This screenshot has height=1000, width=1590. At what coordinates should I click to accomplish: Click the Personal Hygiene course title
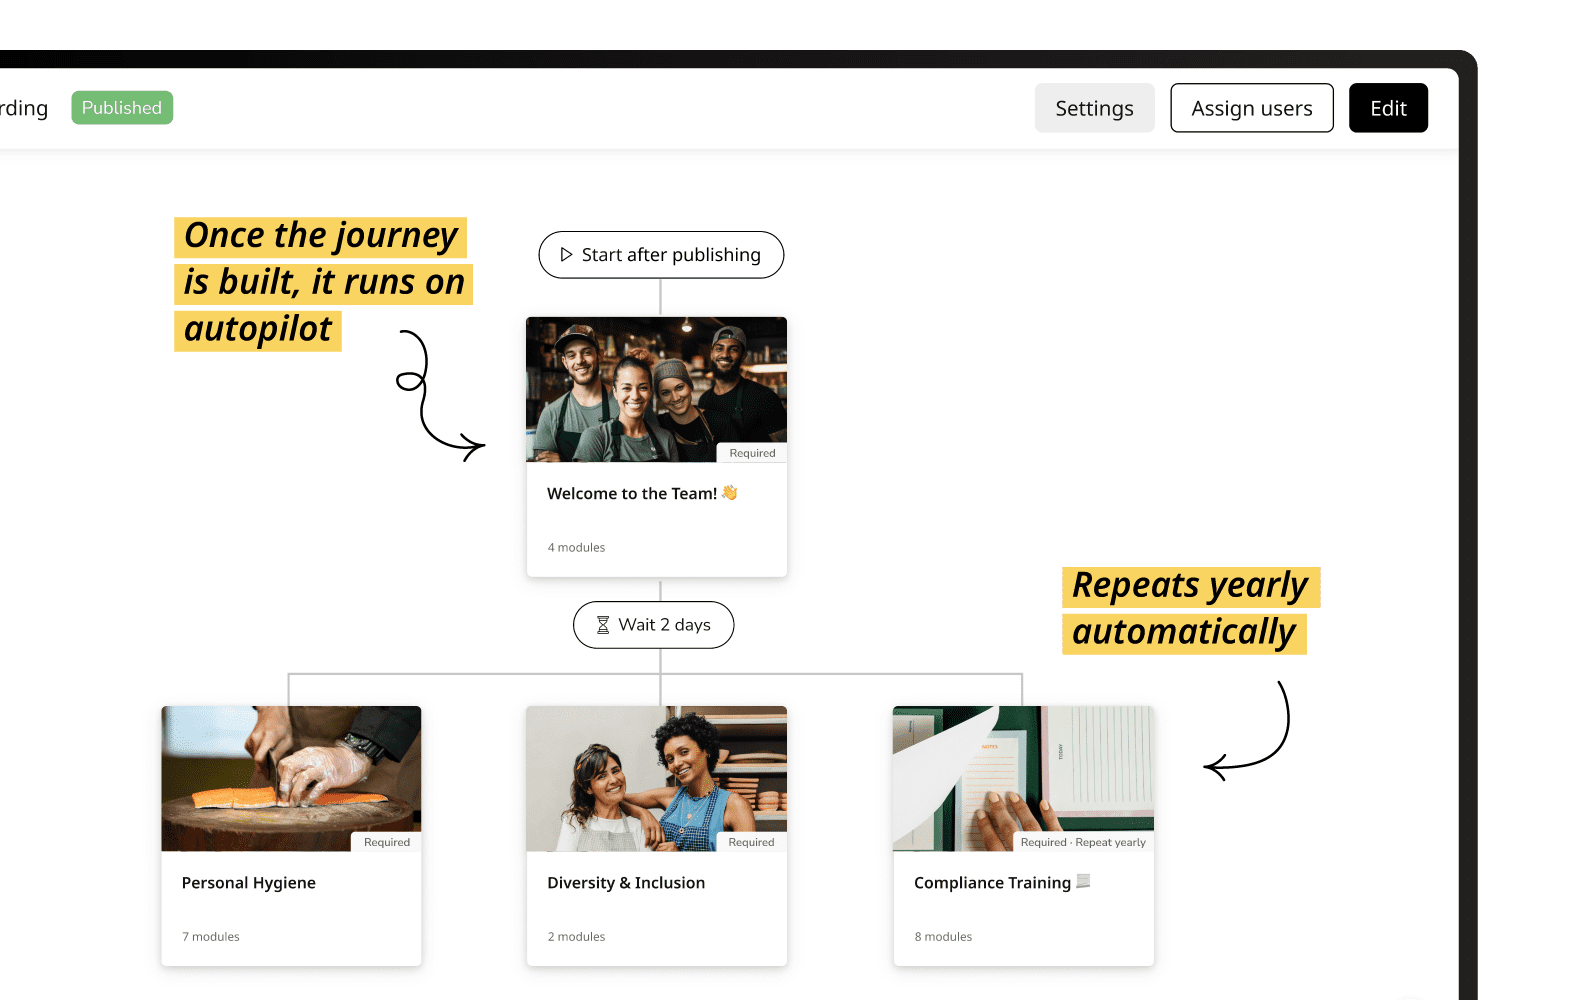(249, 883)
